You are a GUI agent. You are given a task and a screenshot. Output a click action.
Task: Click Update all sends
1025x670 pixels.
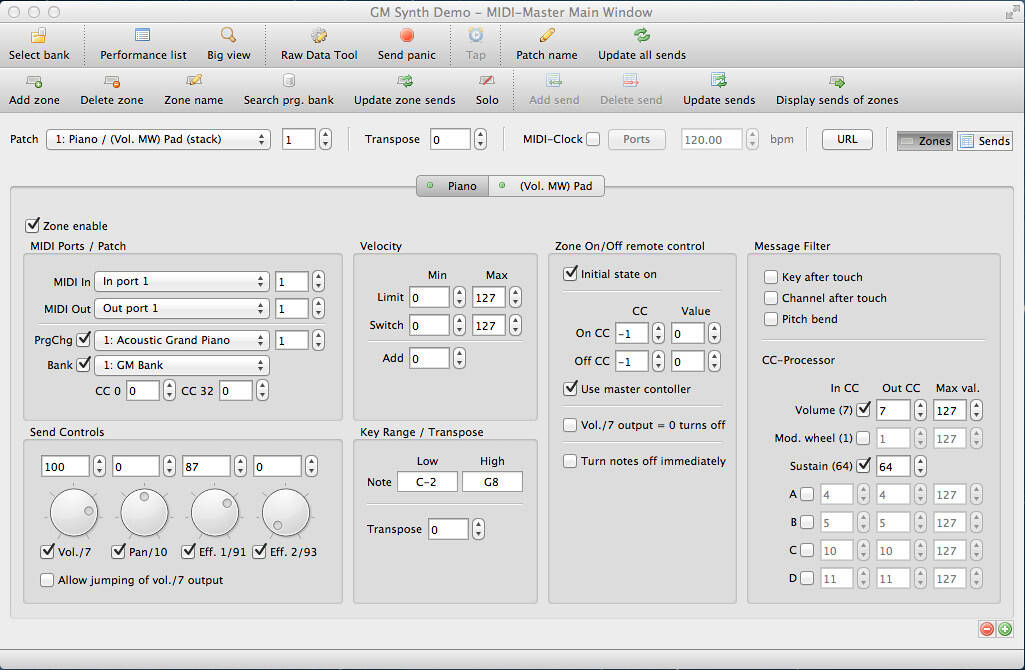642,44
